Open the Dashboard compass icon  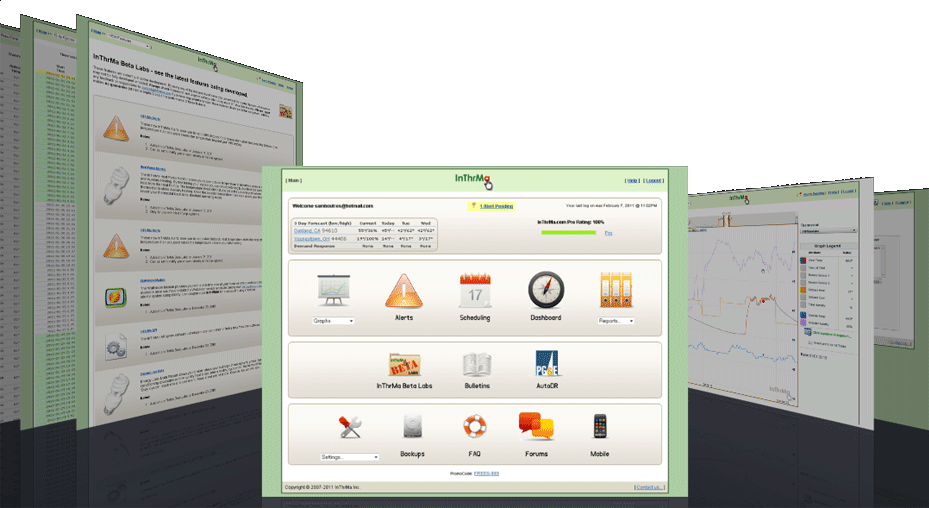[546, 290]
